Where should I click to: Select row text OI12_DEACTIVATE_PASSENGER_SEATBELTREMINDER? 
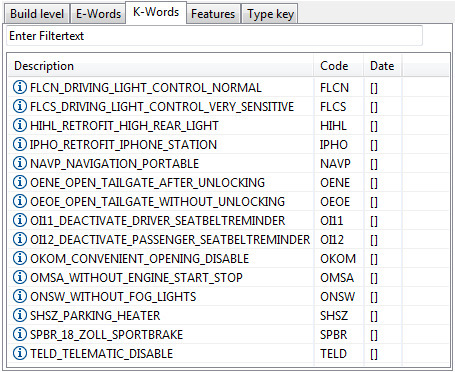coord(170,240)
